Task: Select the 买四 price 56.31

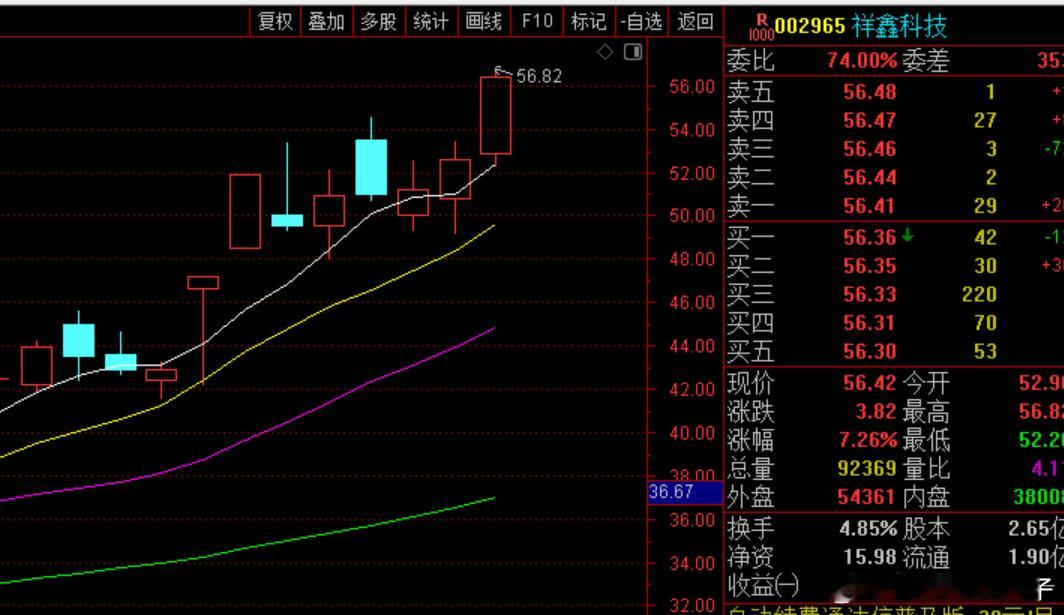Action: pyautogui.click(x=870, y=322)
